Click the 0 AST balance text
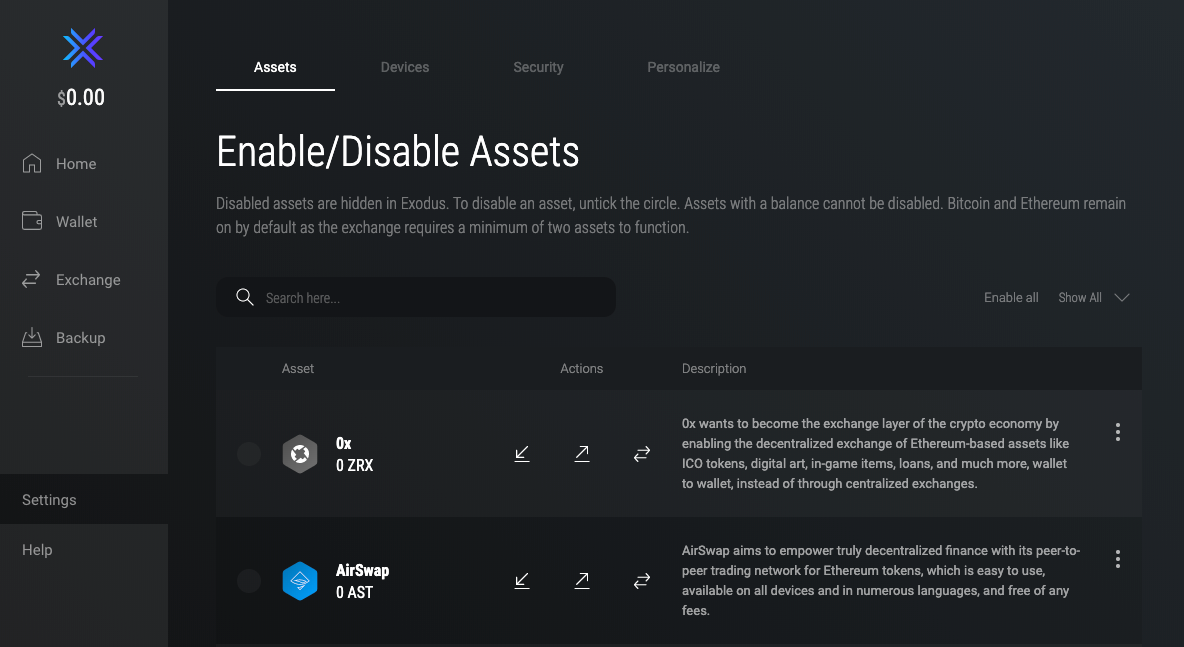The image size is (1184, 647). [x=354, y=592]
